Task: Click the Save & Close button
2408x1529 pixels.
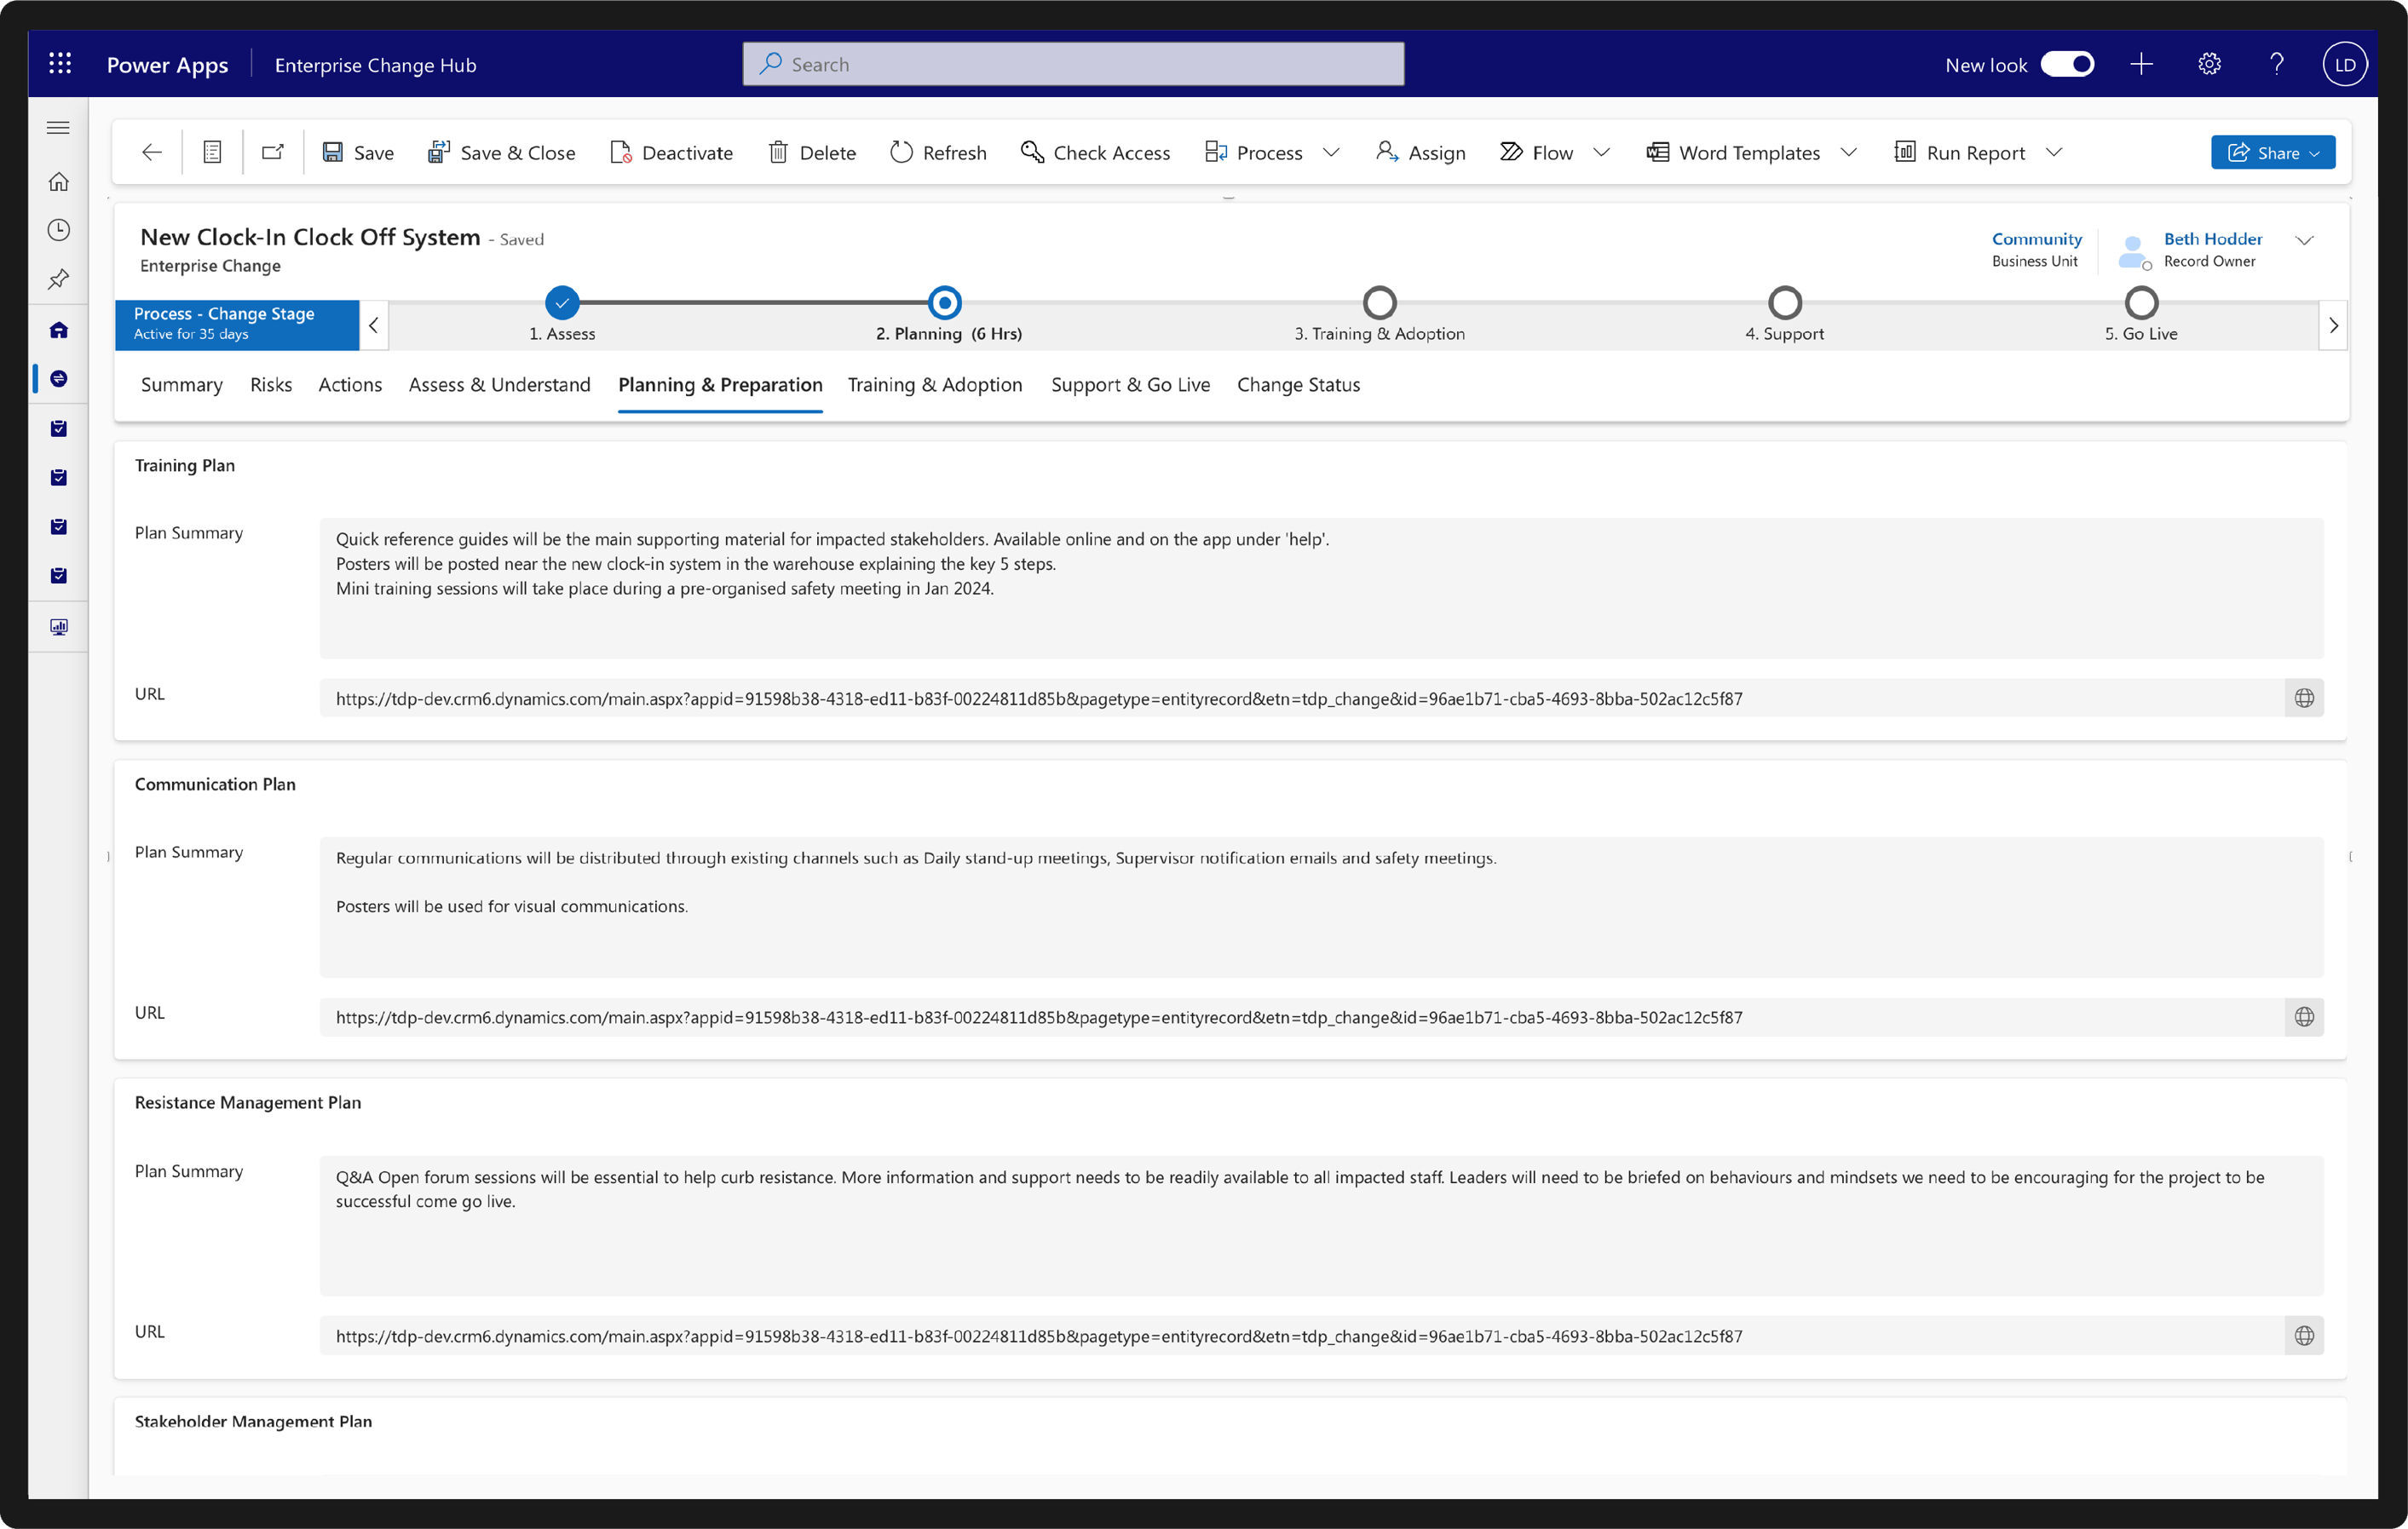Action: (501, 152)
